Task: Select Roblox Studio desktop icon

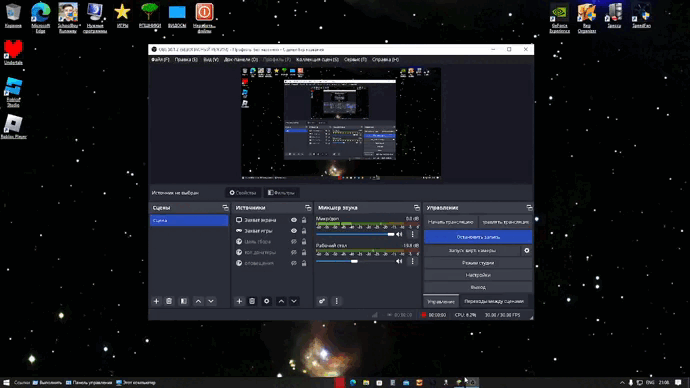Action: click(13, 92)
